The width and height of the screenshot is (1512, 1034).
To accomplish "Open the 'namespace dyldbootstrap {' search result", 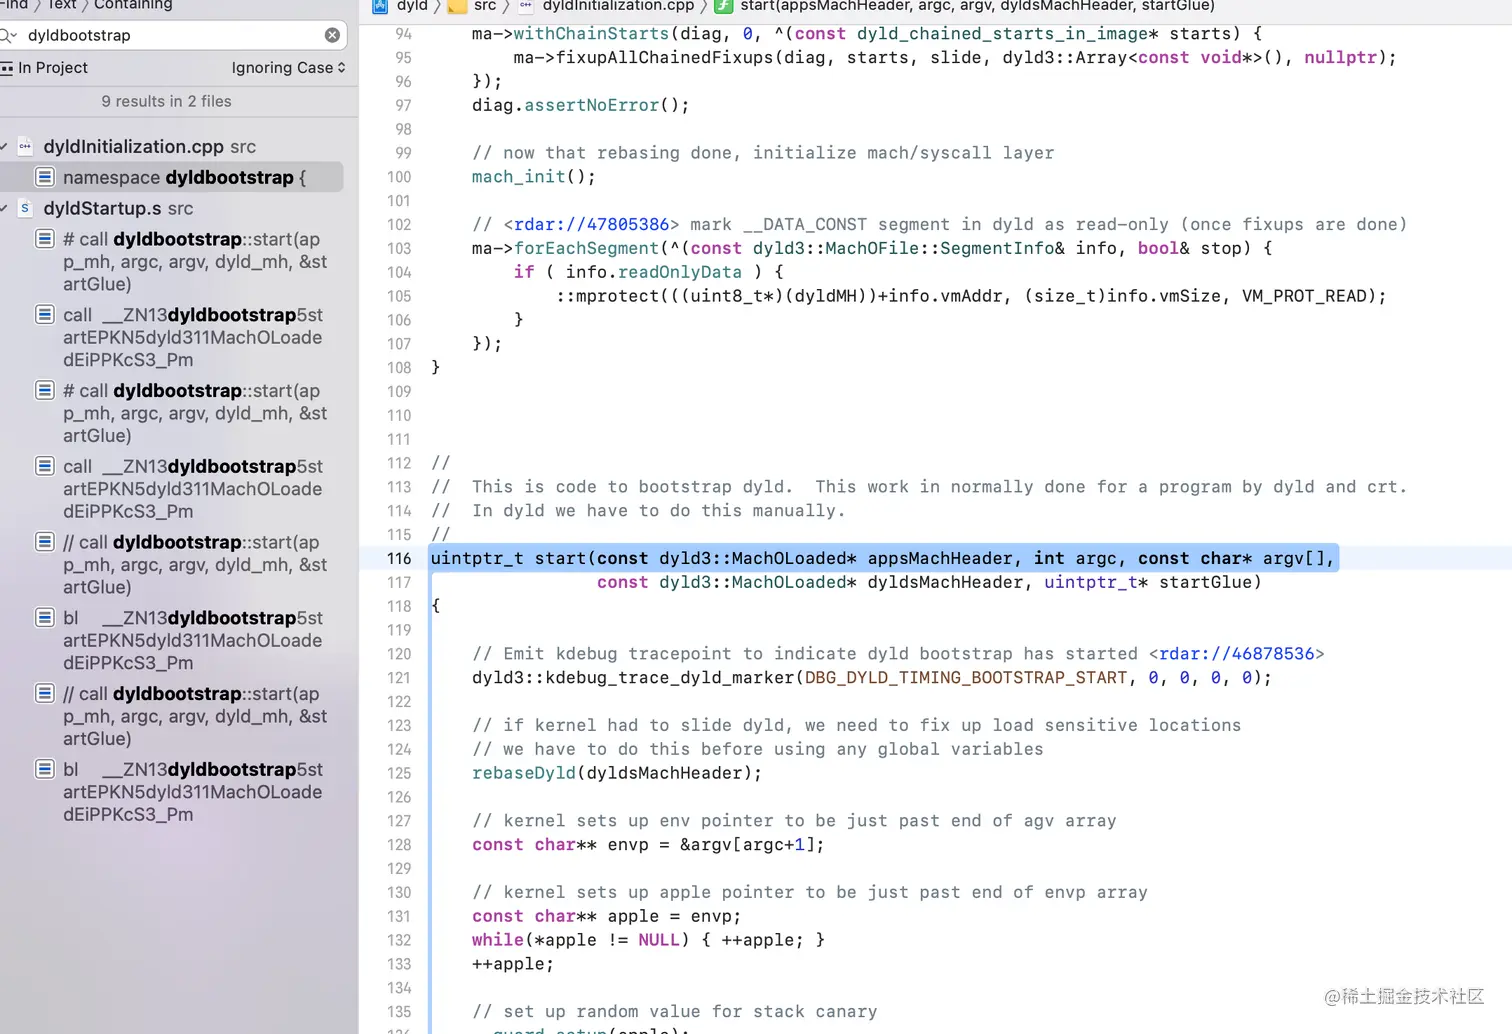I will tap(185, 177).
